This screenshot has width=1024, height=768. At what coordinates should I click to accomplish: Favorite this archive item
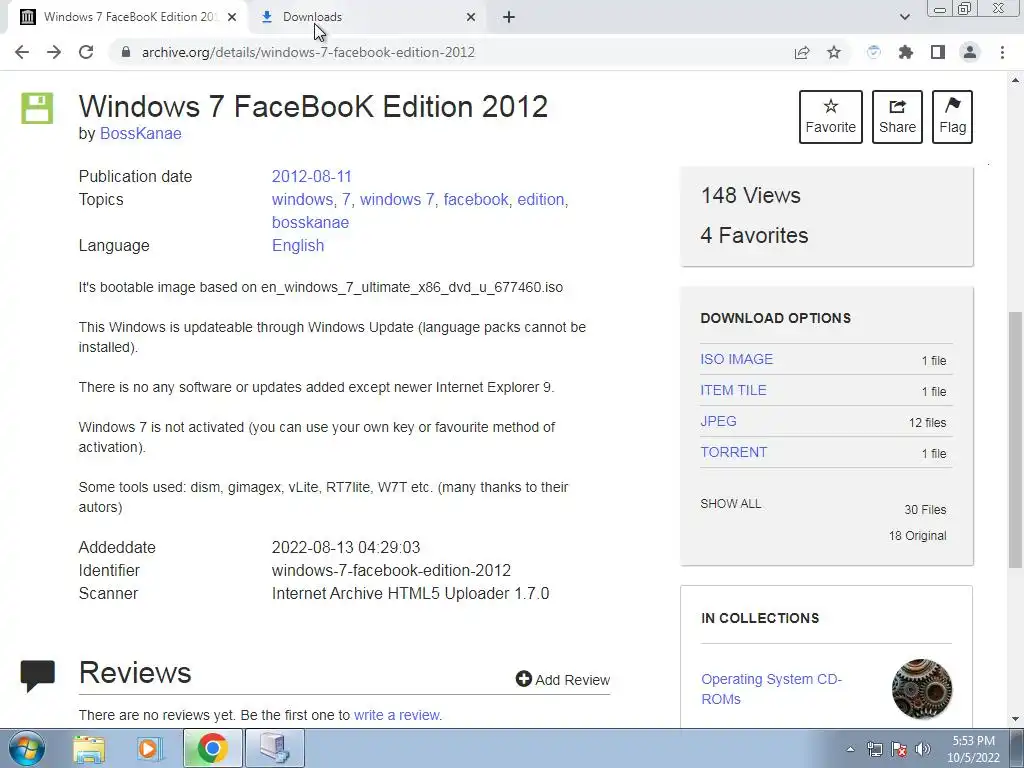pos(831,117)
